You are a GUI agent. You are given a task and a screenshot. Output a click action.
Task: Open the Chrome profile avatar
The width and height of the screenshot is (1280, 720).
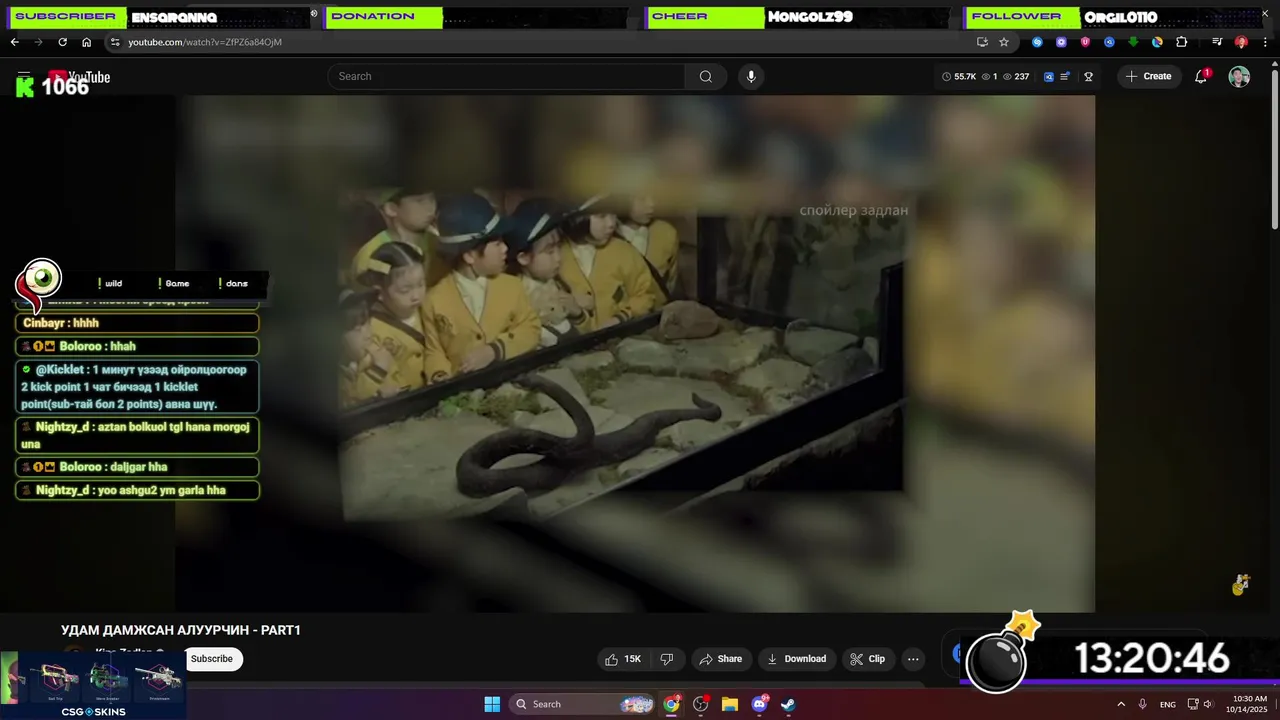tap(1241, 42)
